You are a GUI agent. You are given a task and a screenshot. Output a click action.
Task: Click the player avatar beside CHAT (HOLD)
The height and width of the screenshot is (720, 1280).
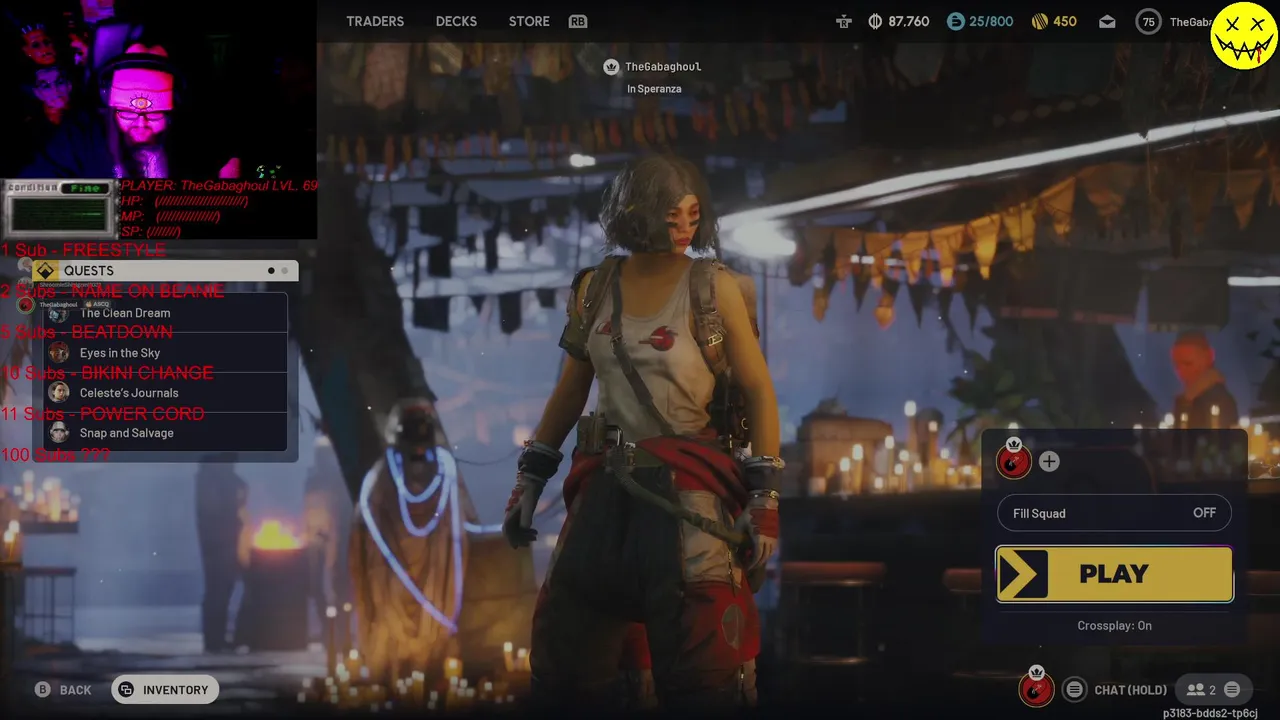(1036, 689)
